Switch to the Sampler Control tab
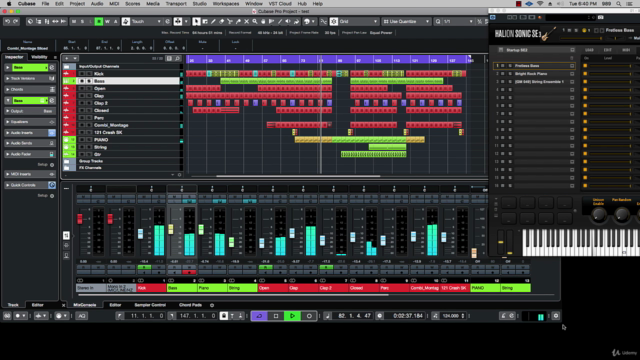640x360 pixels. pos(150,305)
